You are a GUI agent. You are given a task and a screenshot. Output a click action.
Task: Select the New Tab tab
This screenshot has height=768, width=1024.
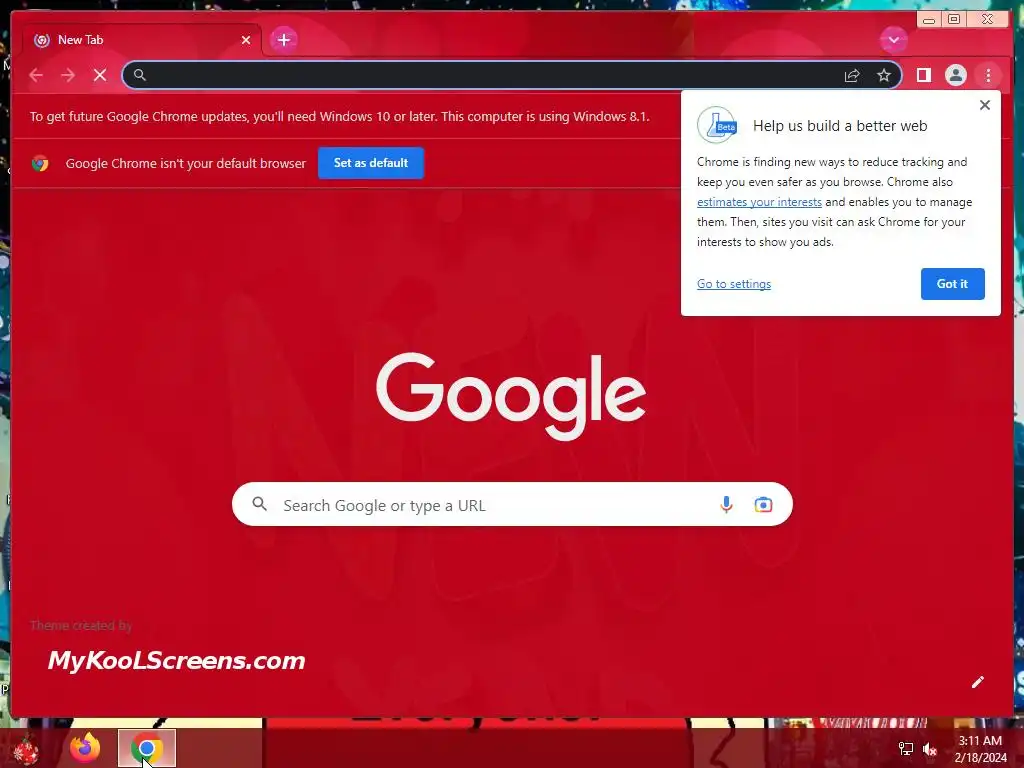(142, 40)
